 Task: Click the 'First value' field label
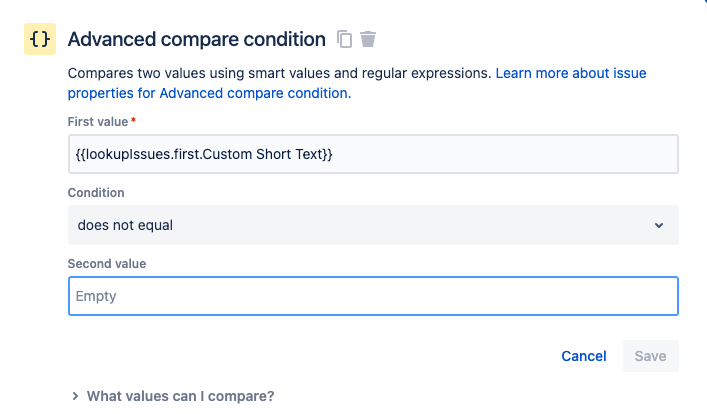pyautogui.click(x=98, y=122)
